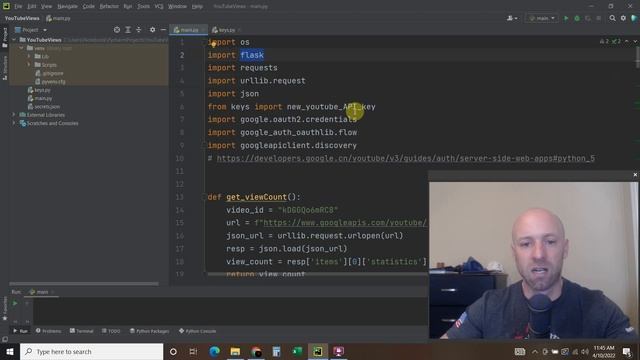This screenshot has width=640, height=360.
Task: Open the Tools menu
Action: (x=143, y=7)
